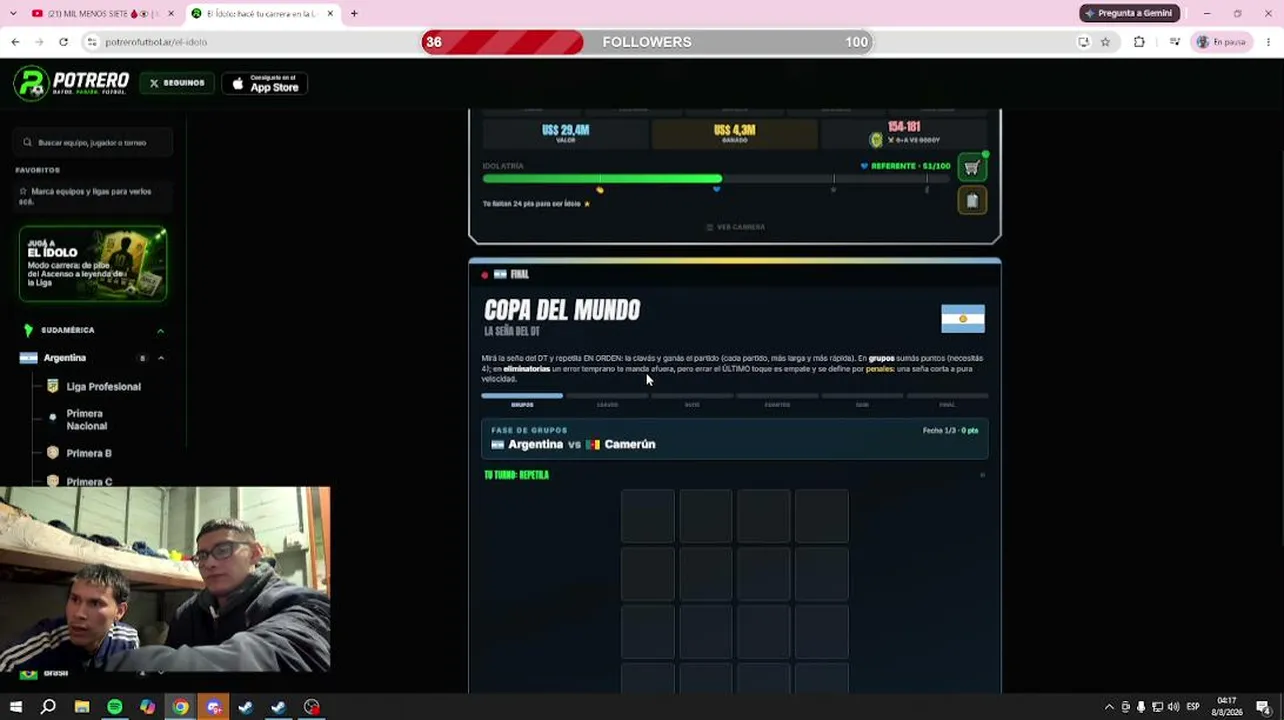Viewport: 1284px width, 720px height.
Task: Open the taskbar clock and date
Action: click(1227, 707)
